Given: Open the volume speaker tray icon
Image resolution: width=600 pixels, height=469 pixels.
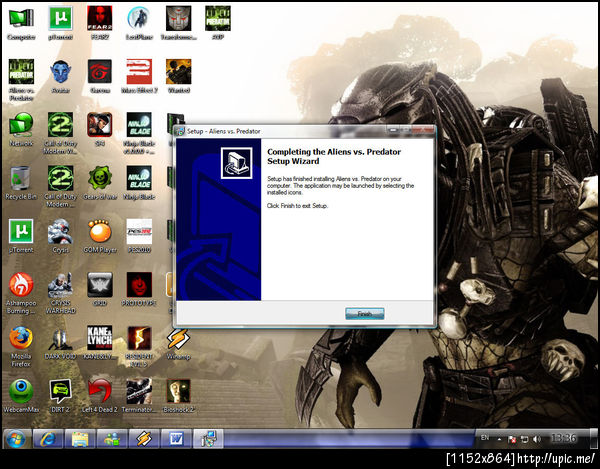Looking at the screenshot, I should pos(537,439).
